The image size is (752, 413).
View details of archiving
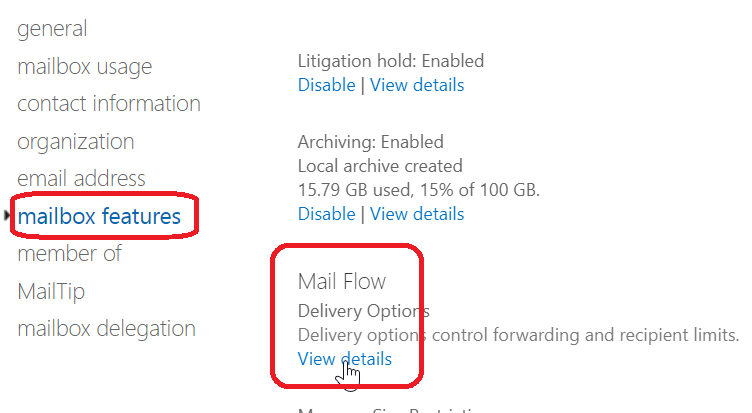click(417, 213)
